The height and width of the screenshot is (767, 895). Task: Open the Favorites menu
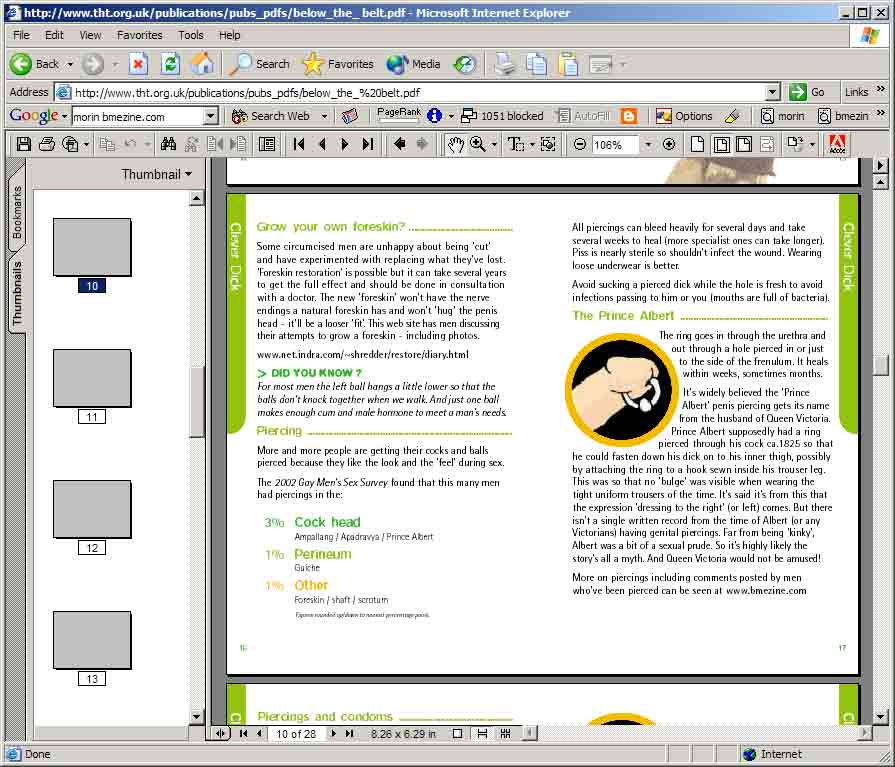click(139, 35)
